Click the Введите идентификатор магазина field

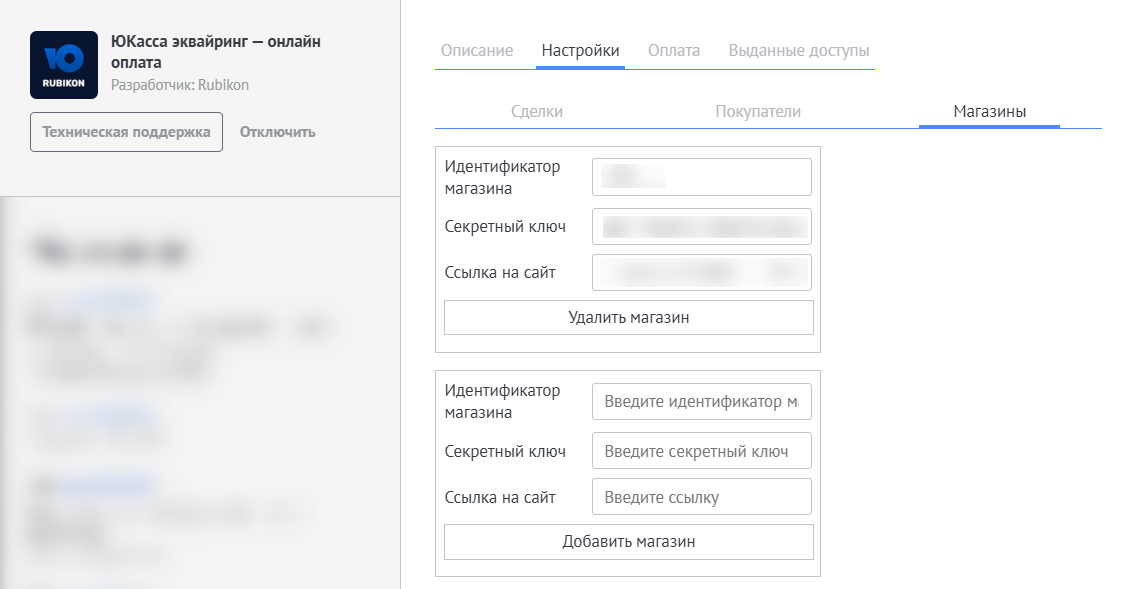[702, 402]
